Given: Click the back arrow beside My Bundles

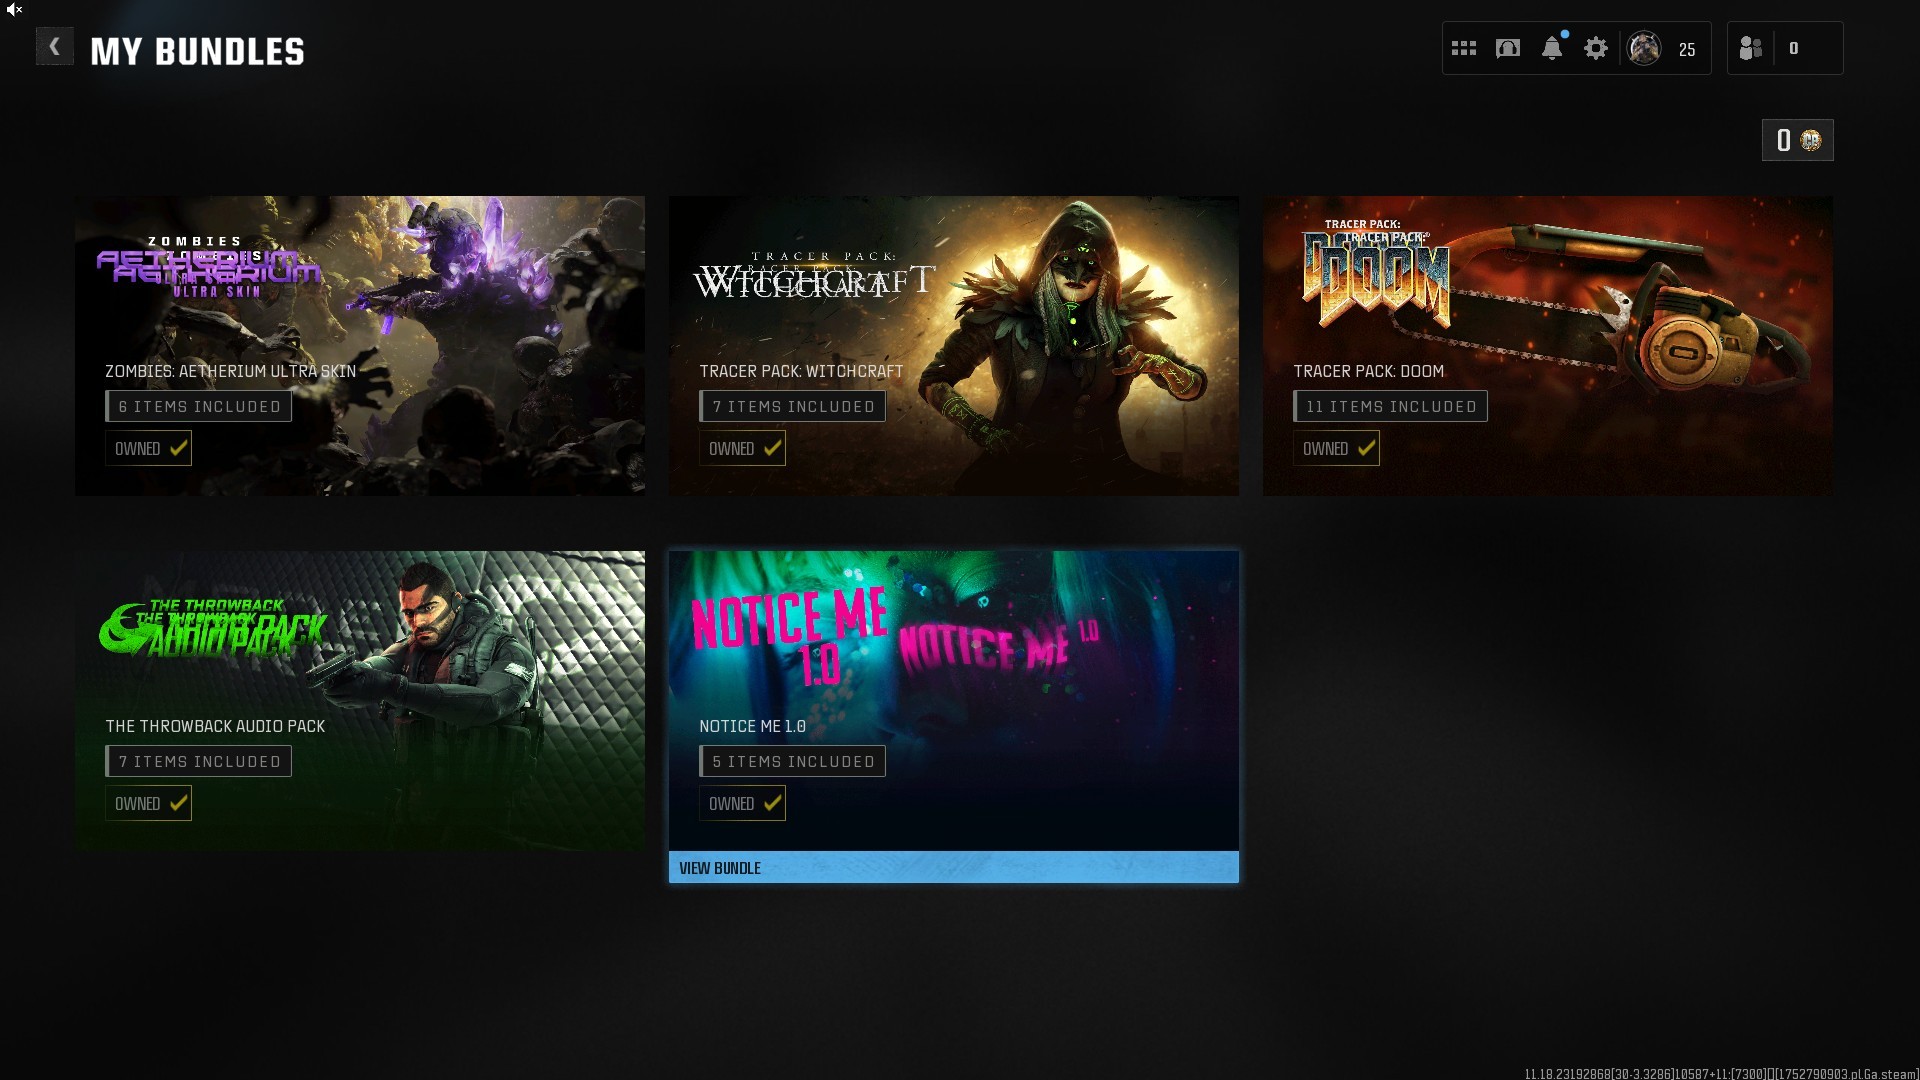Looking at the screenshot, I should click(54, 47).
